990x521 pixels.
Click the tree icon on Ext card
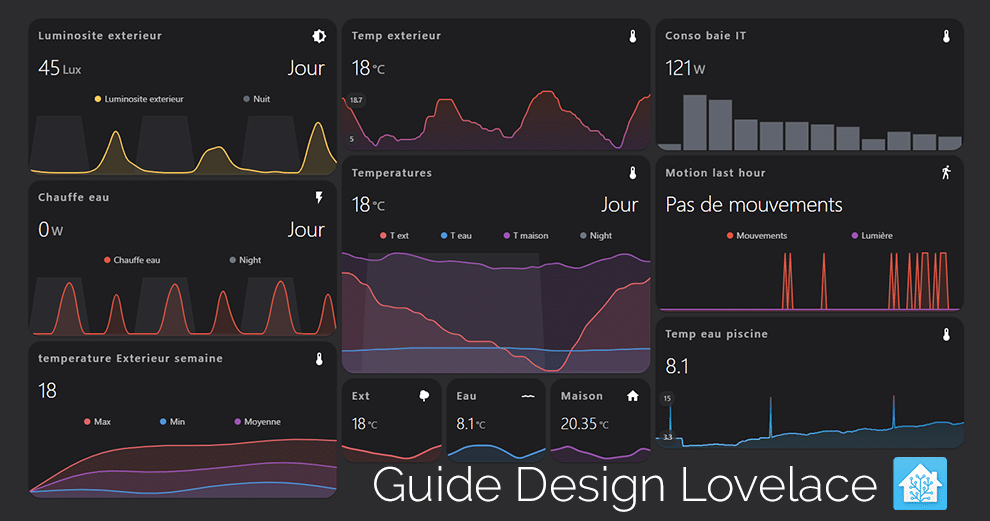424,396
